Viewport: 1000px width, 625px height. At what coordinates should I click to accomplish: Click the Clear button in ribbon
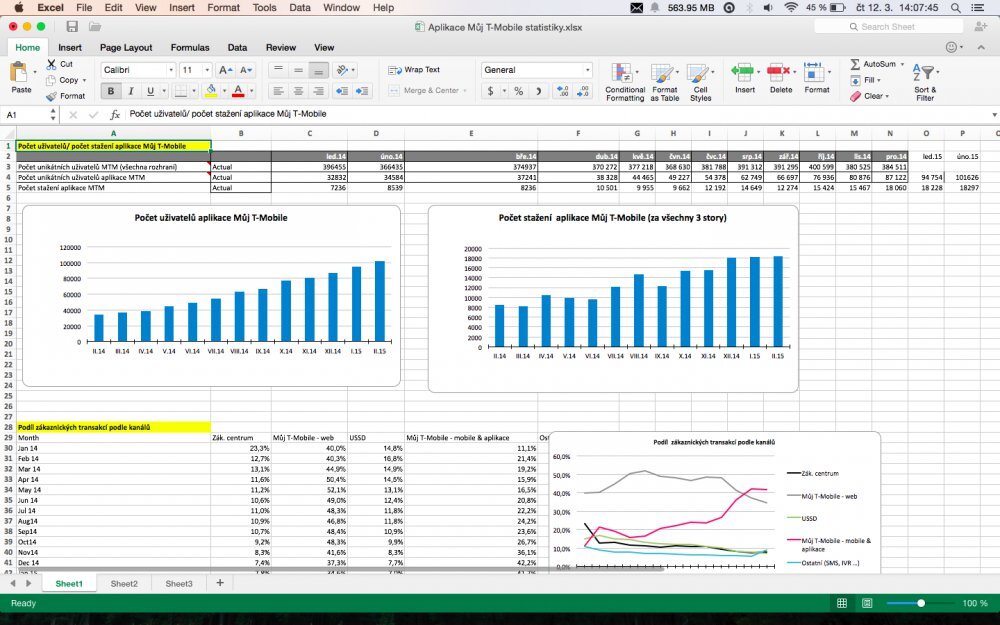(x=870, y=96)
